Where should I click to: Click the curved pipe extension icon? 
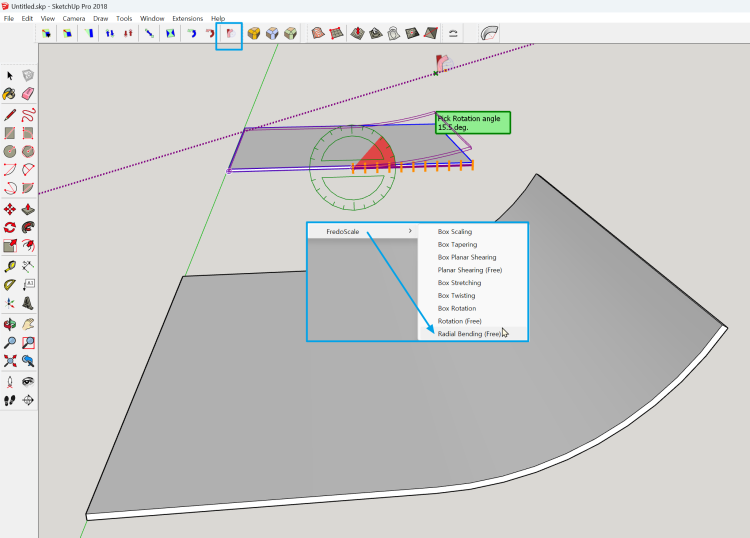(x=489, y=33)
